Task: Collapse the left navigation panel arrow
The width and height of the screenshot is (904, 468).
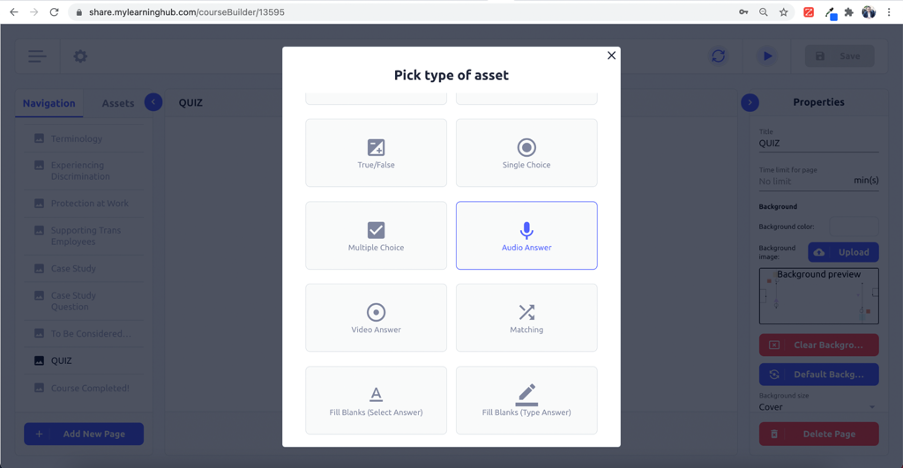Action: click(x=153, y=102)
